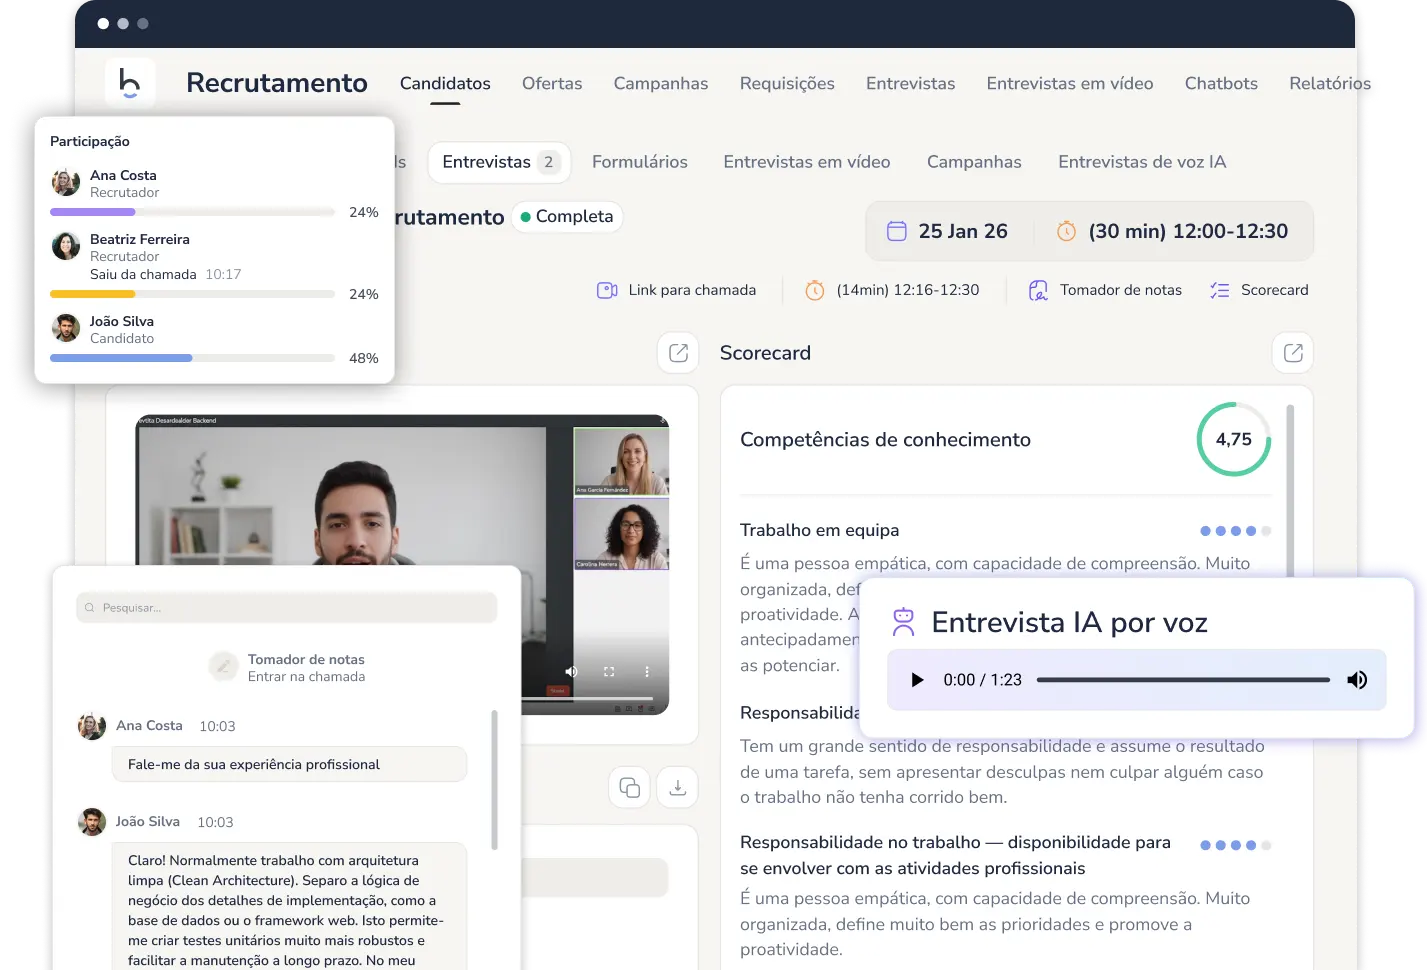The height and width of the screenshot is (970, 1427).
Task: Open the top Entrevistas navigation item
Action: [x=910, y=83]
